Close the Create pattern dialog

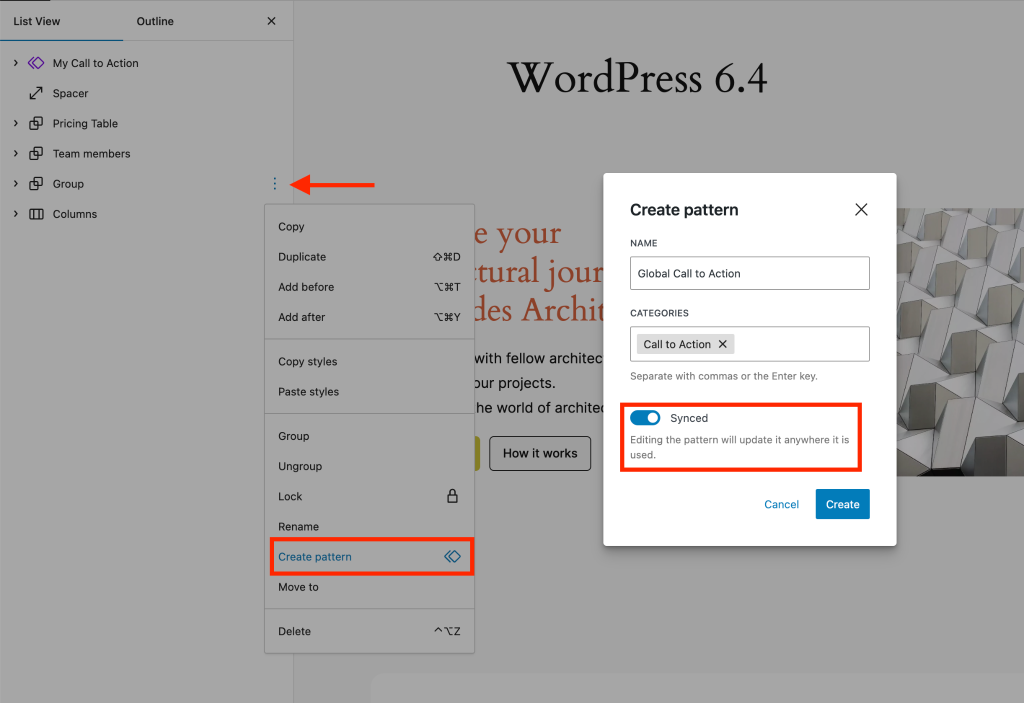(861, 209)
